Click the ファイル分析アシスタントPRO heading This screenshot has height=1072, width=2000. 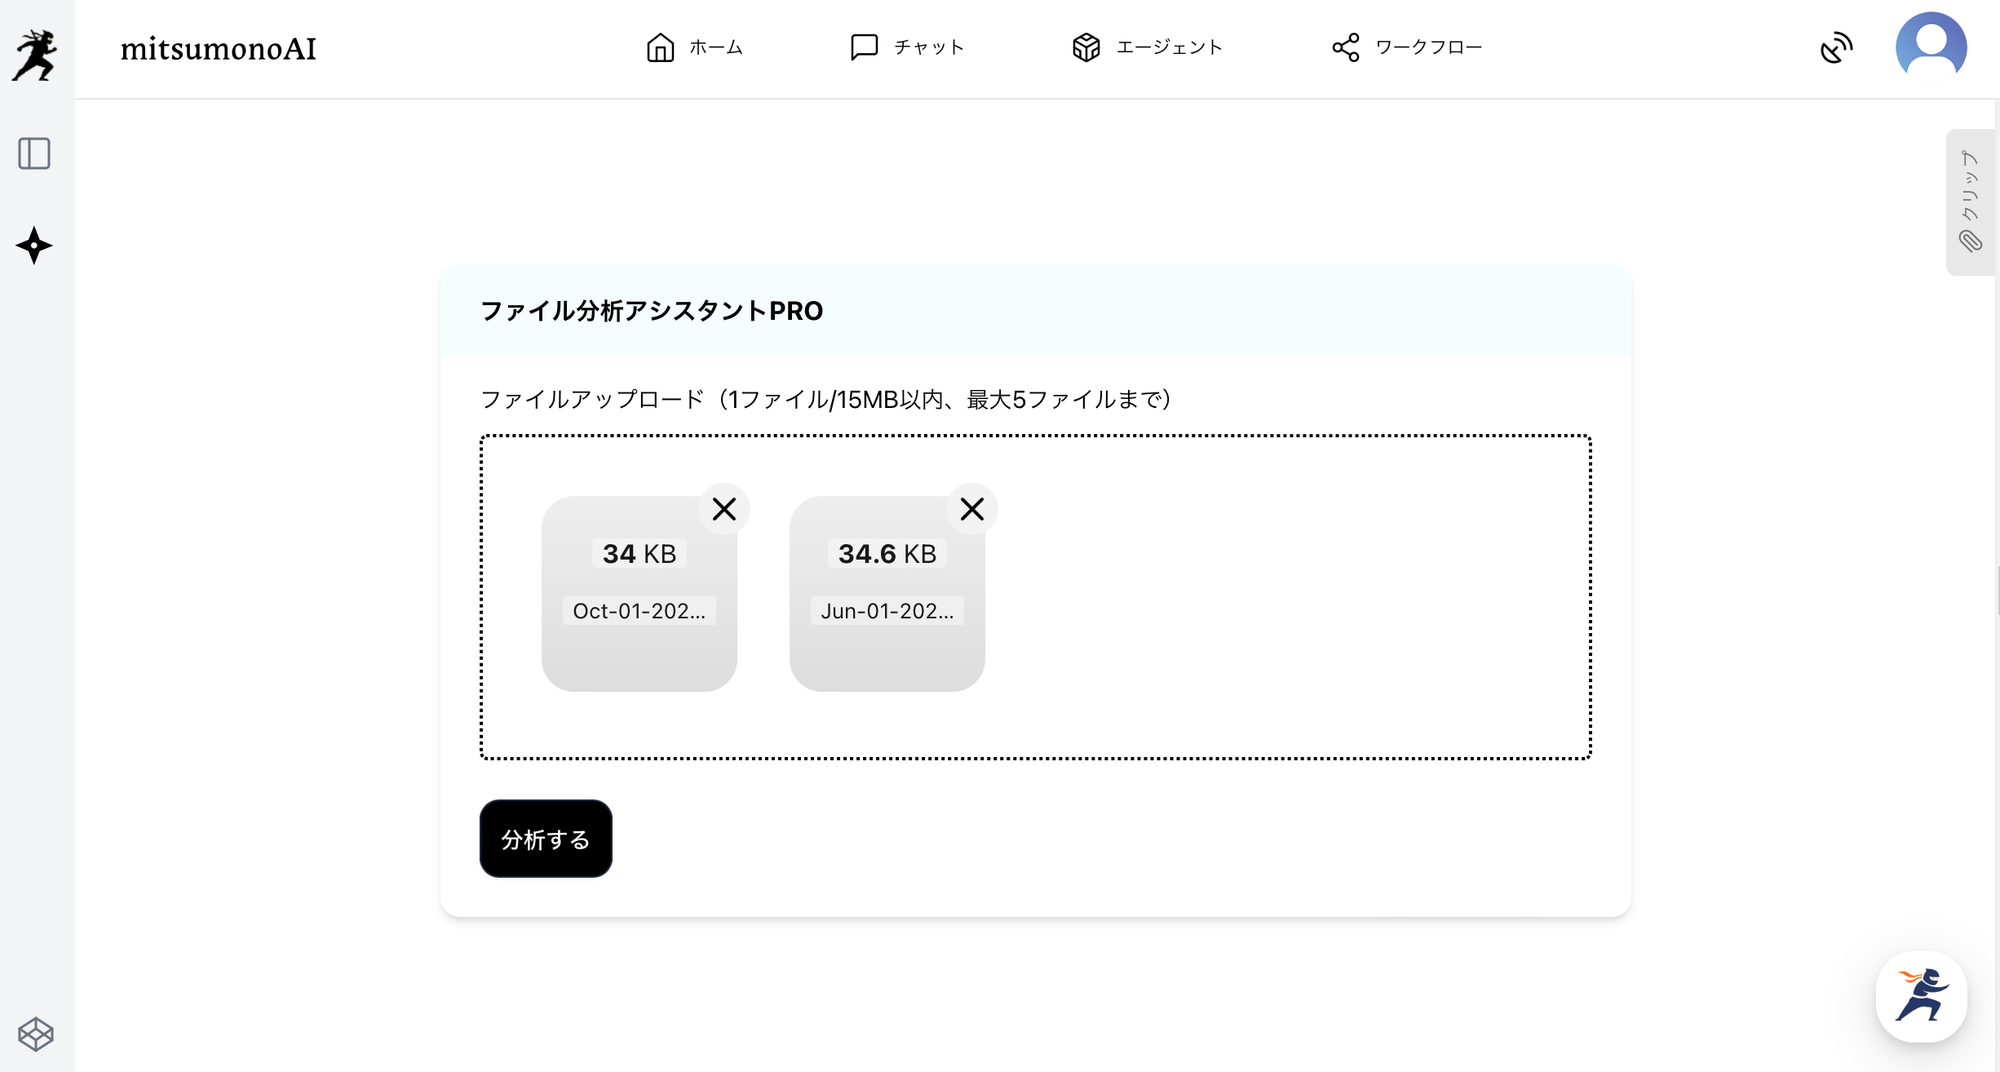pos(652,311)
